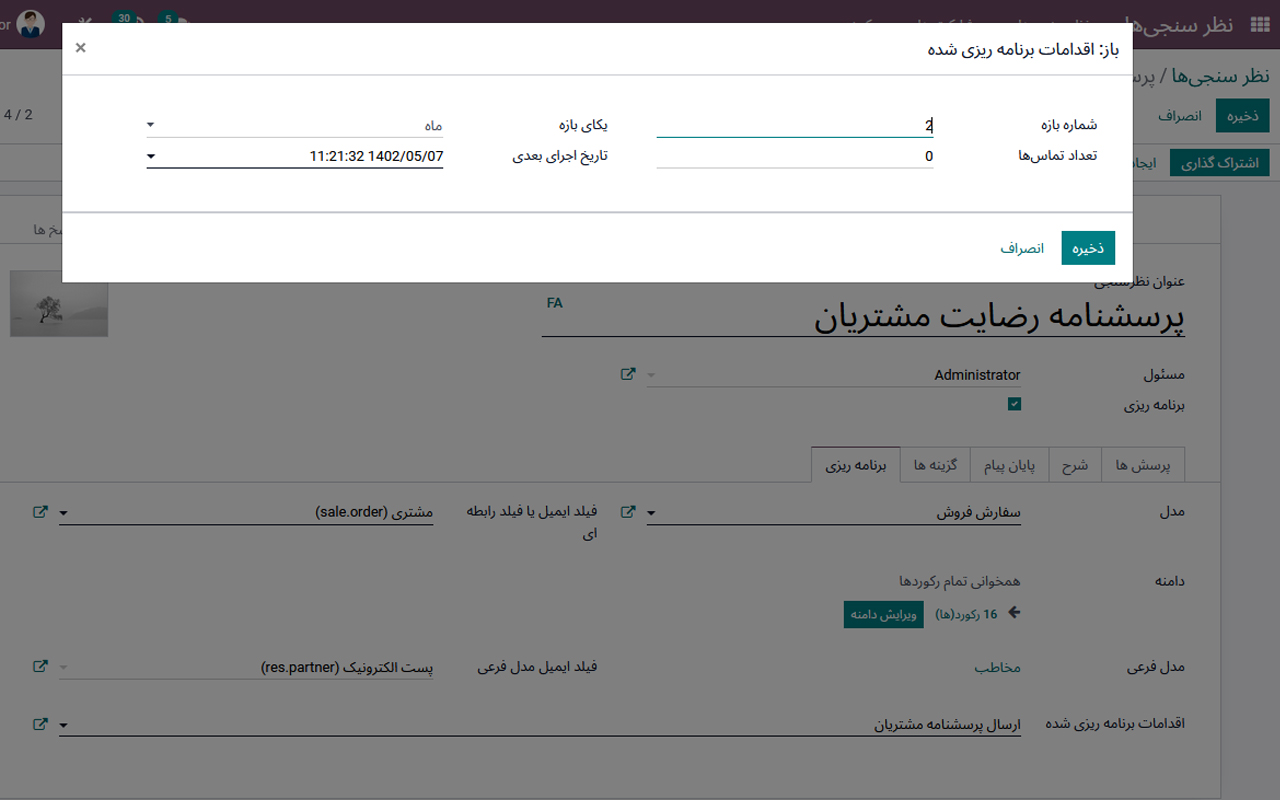
Task: Select the گزینه ها tab
Action: (935, 464)
